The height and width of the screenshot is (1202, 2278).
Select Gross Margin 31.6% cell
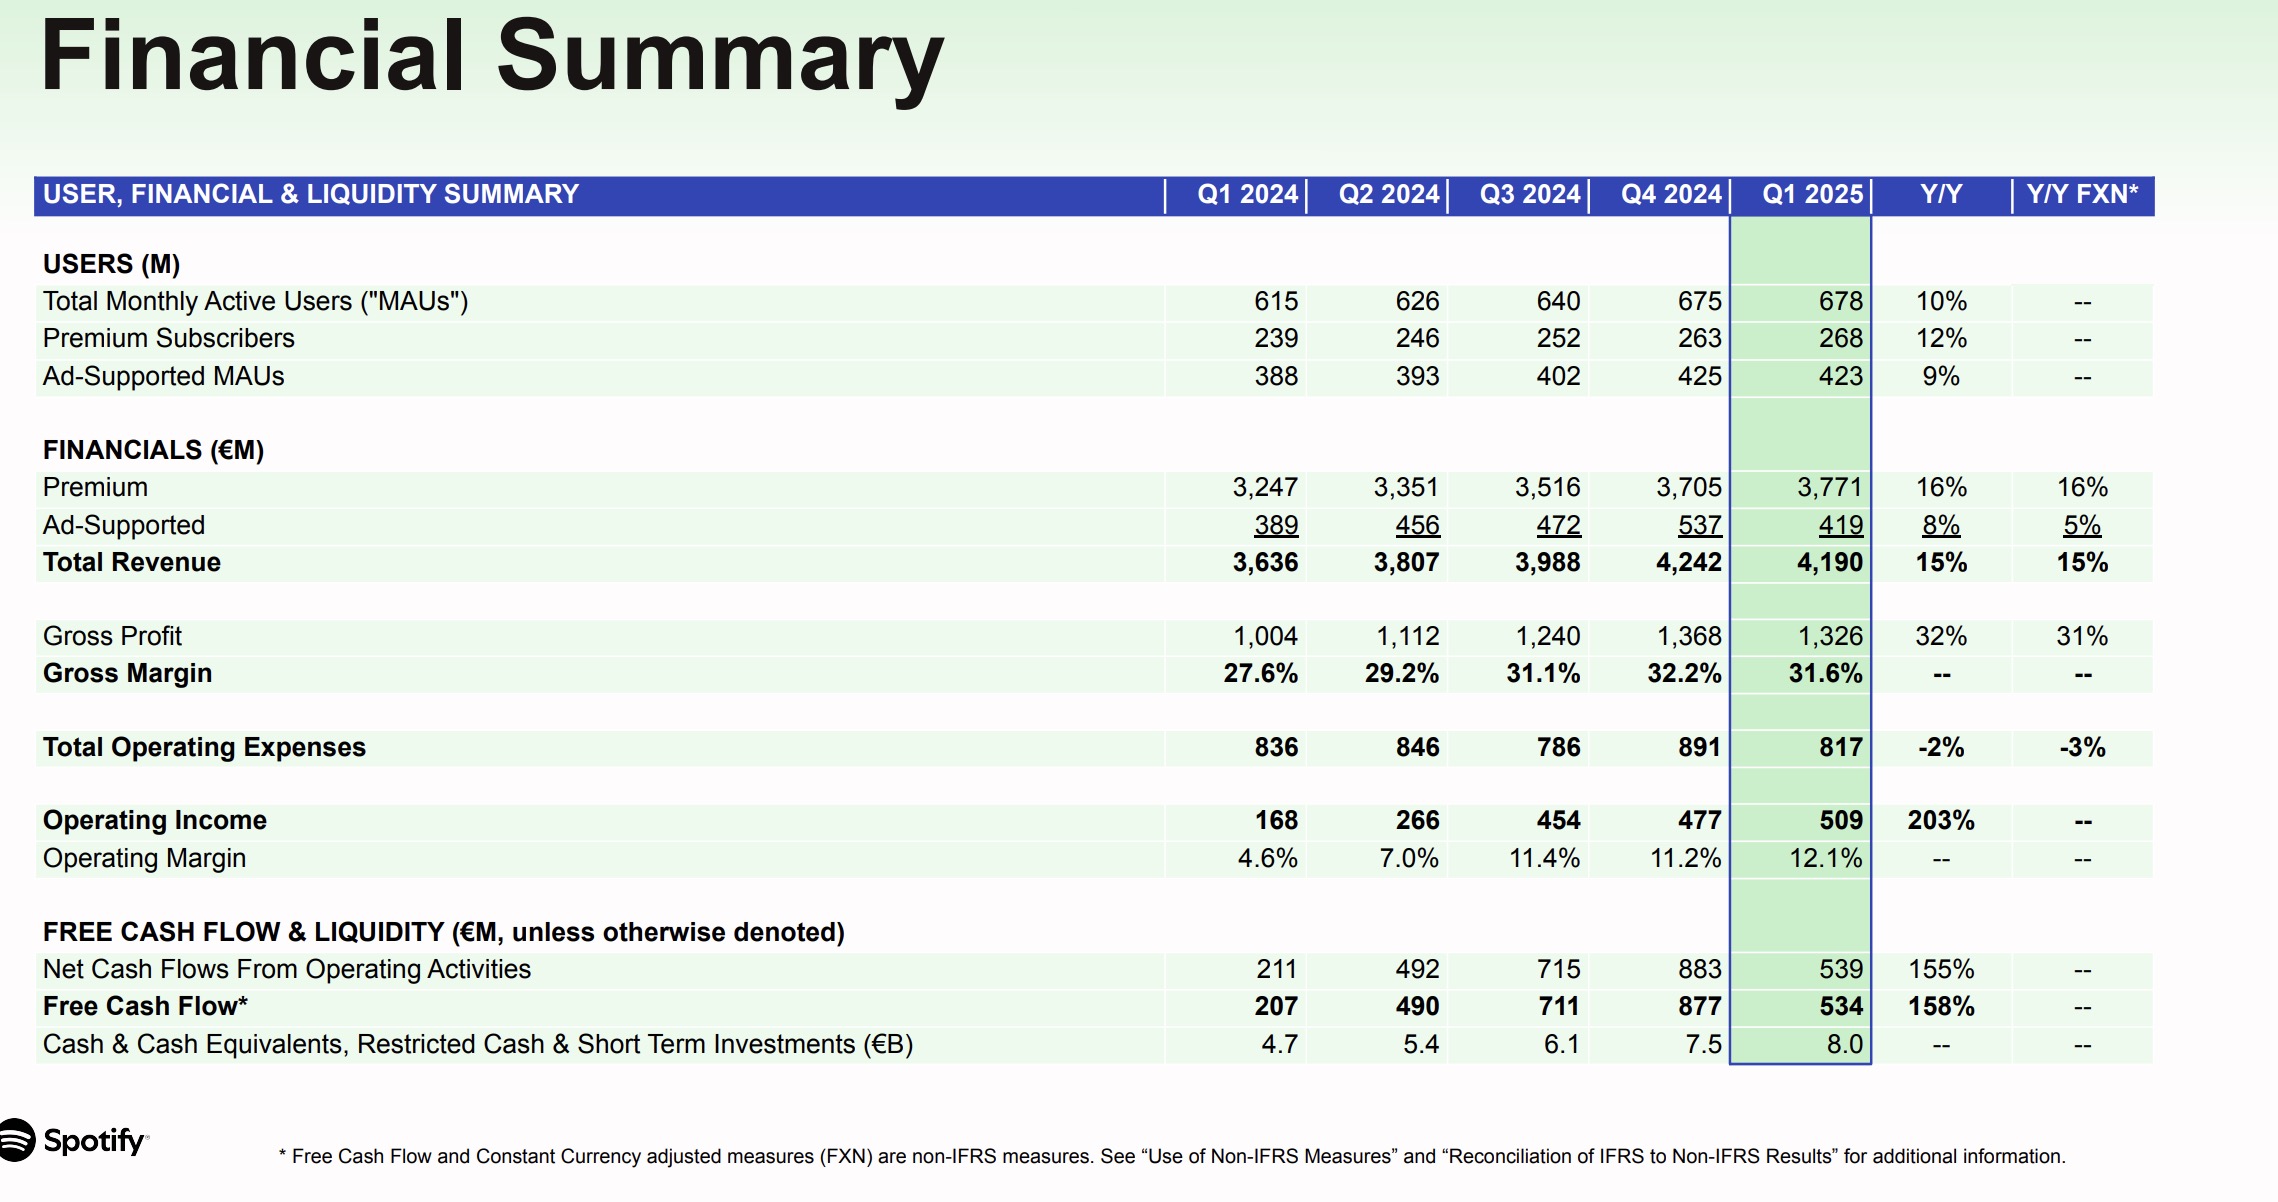(1825, 673)
